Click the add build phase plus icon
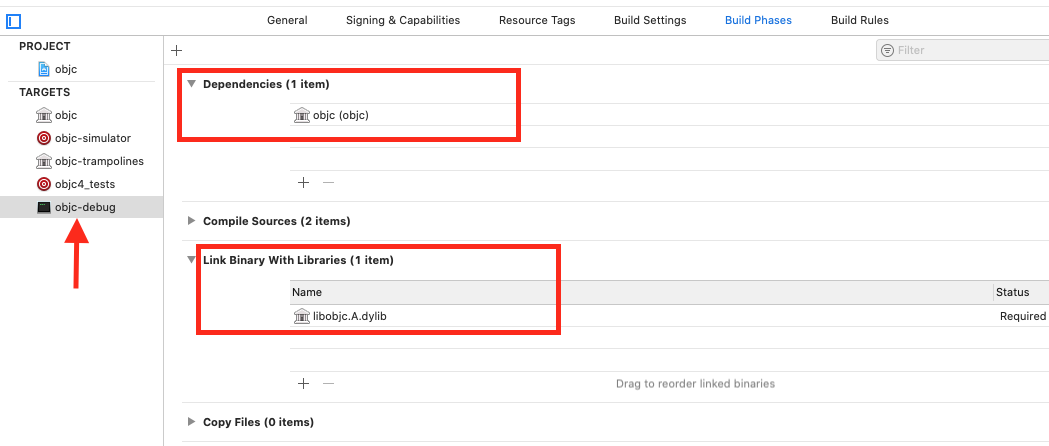This screenshot has width=1049, height=446. tap(177, 50)
